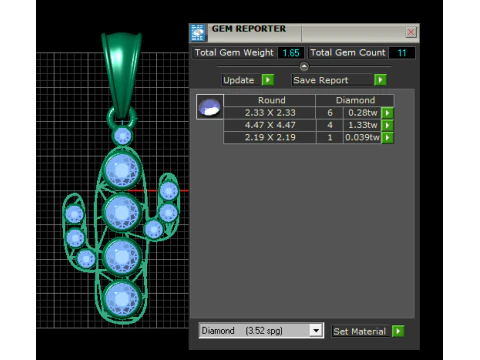
Task: Click the Gem Reporter panel icon
Action: [198, 32]
